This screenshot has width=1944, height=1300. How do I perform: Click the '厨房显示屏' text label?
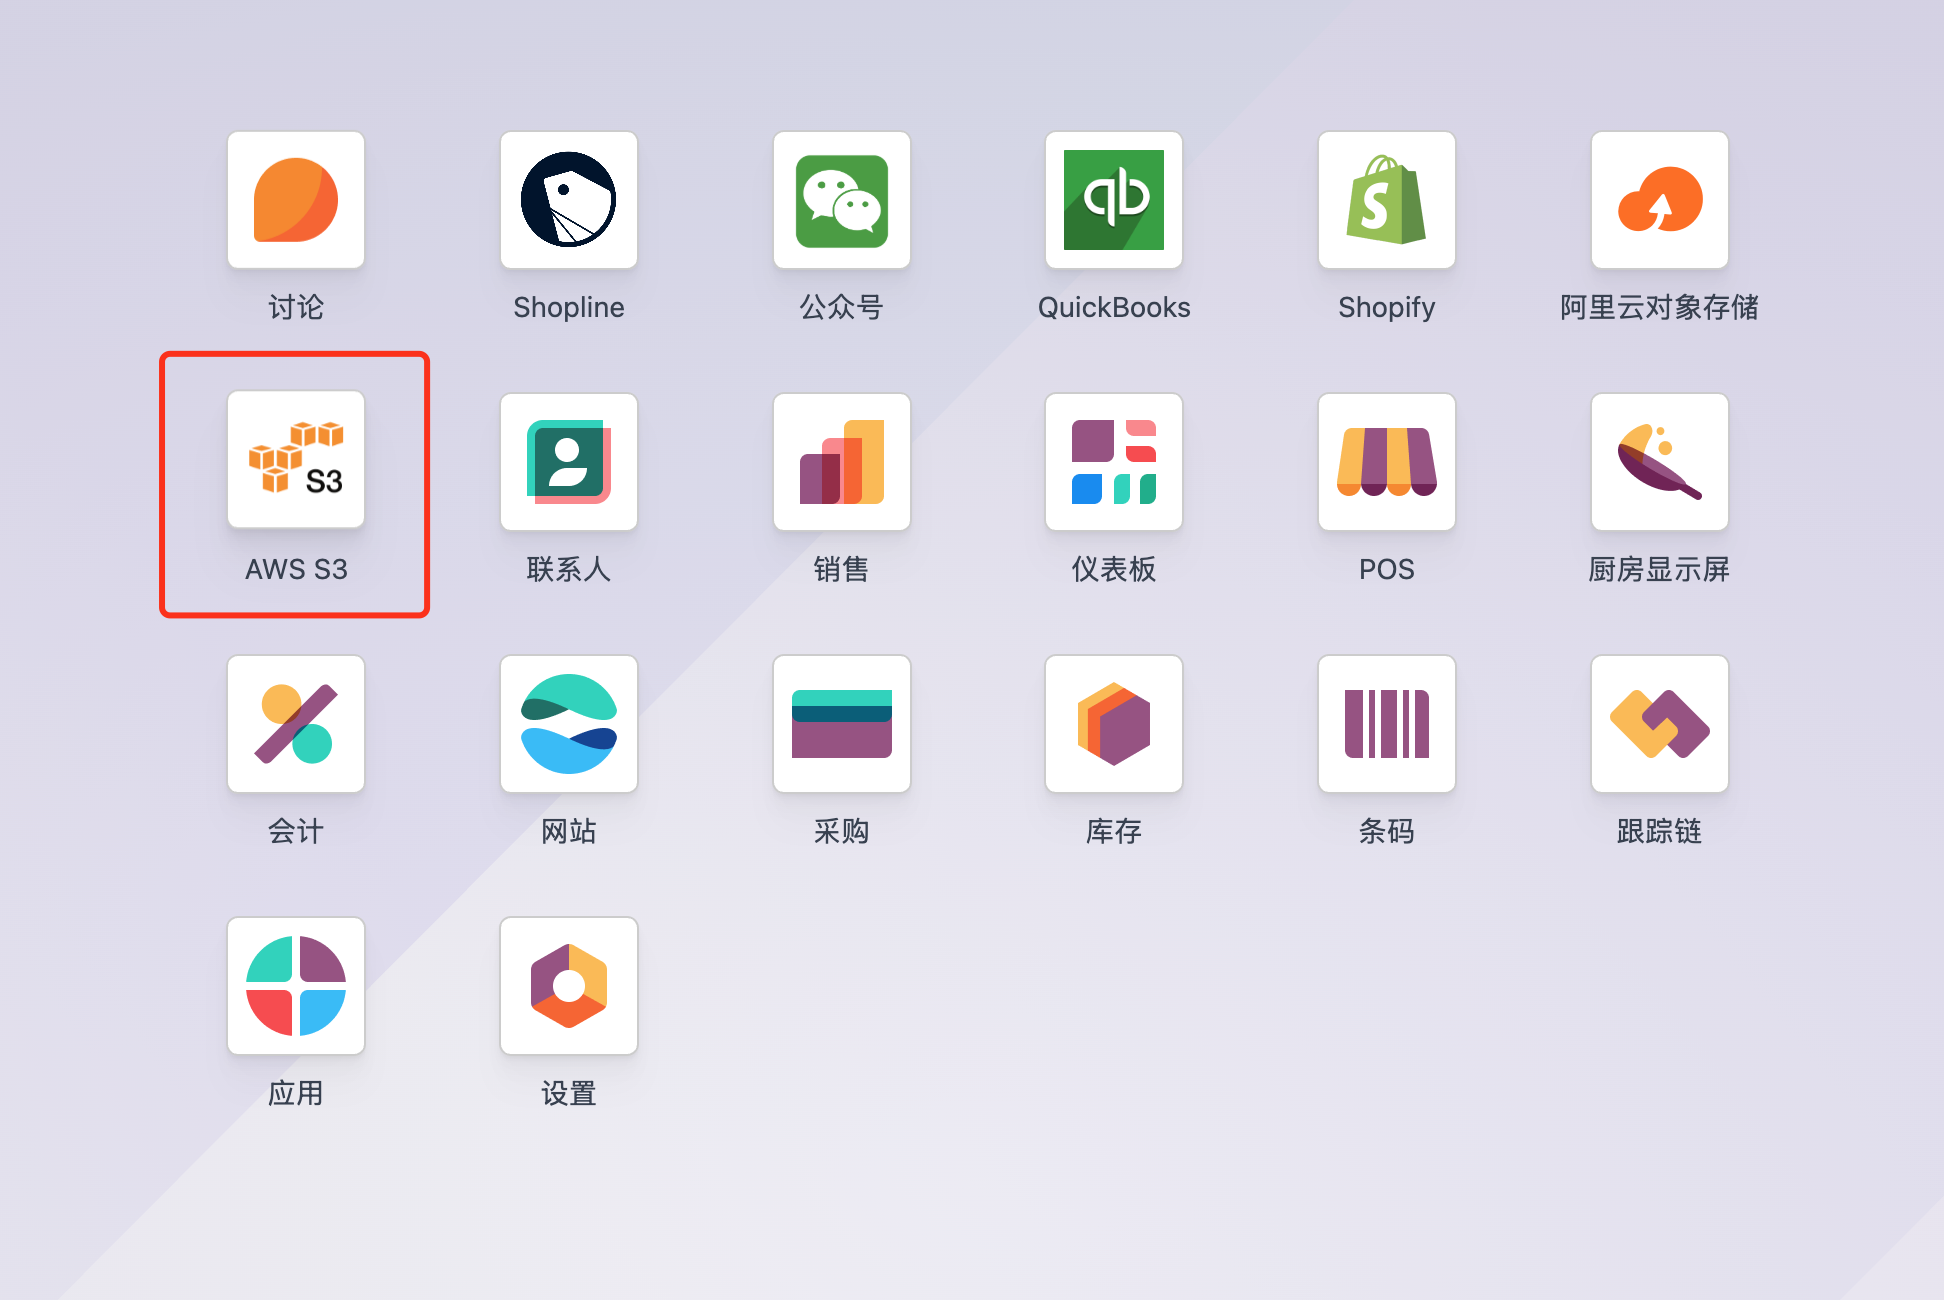[1660, 569]
